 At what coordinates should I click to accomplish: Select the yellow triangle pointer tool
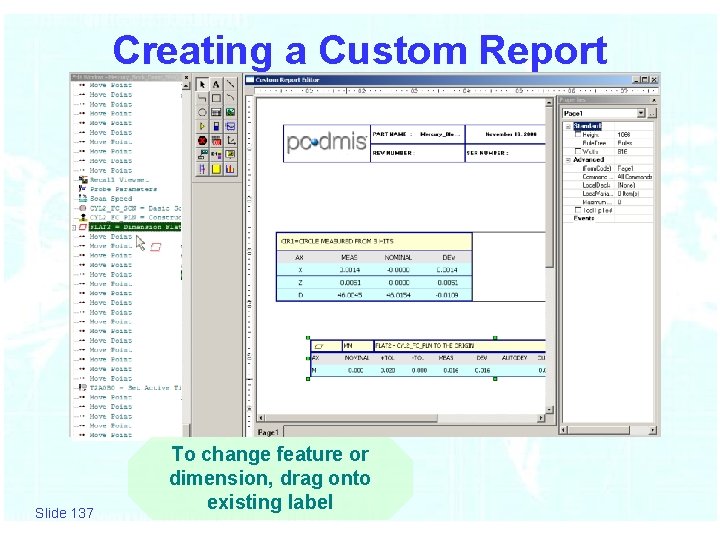click(x=202, y=126)
